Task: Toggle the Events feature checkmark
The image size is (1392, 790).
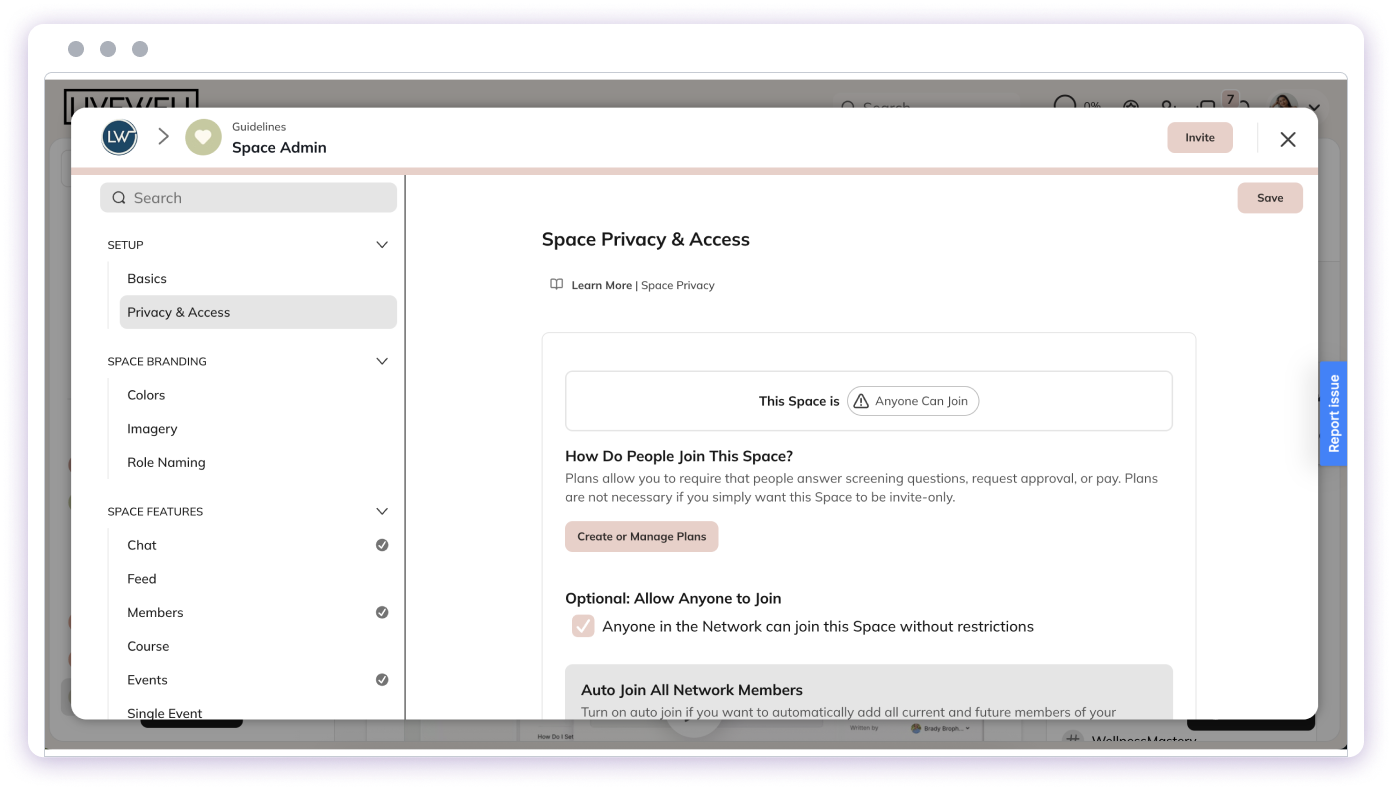Action: click(x=382, y=679)
